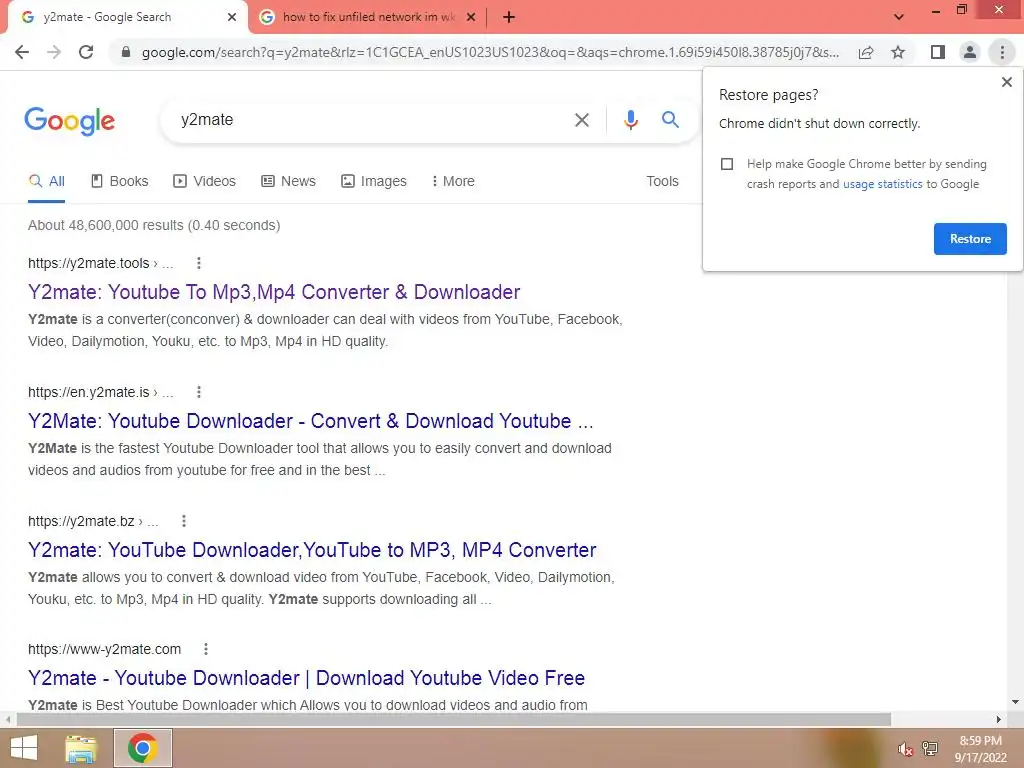Click the vertical scrollbar down arrow
Image resolution: width=1024 pixels, height=768 pixels.
1015,702
